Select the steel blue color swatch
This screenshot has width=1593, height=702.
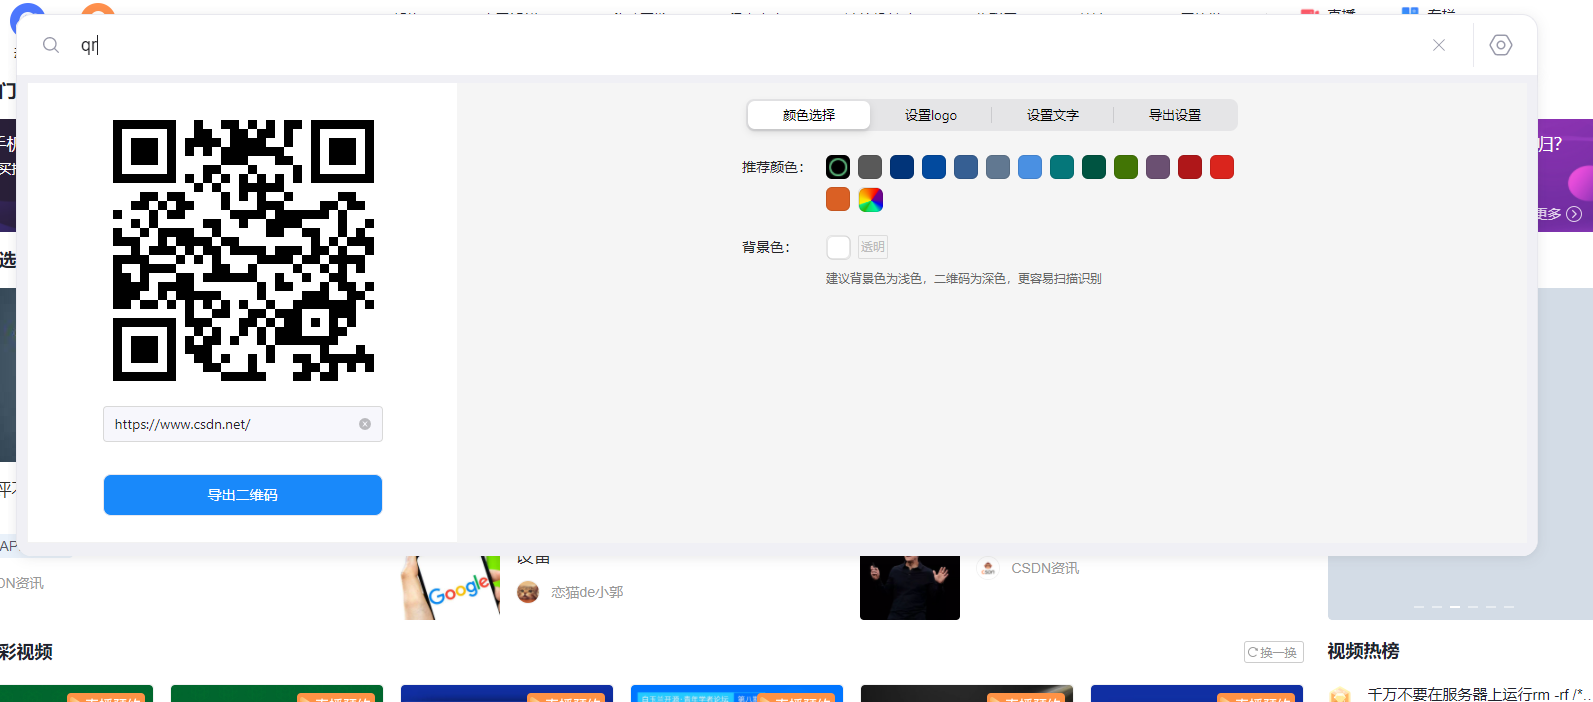[x=966, y=167]
